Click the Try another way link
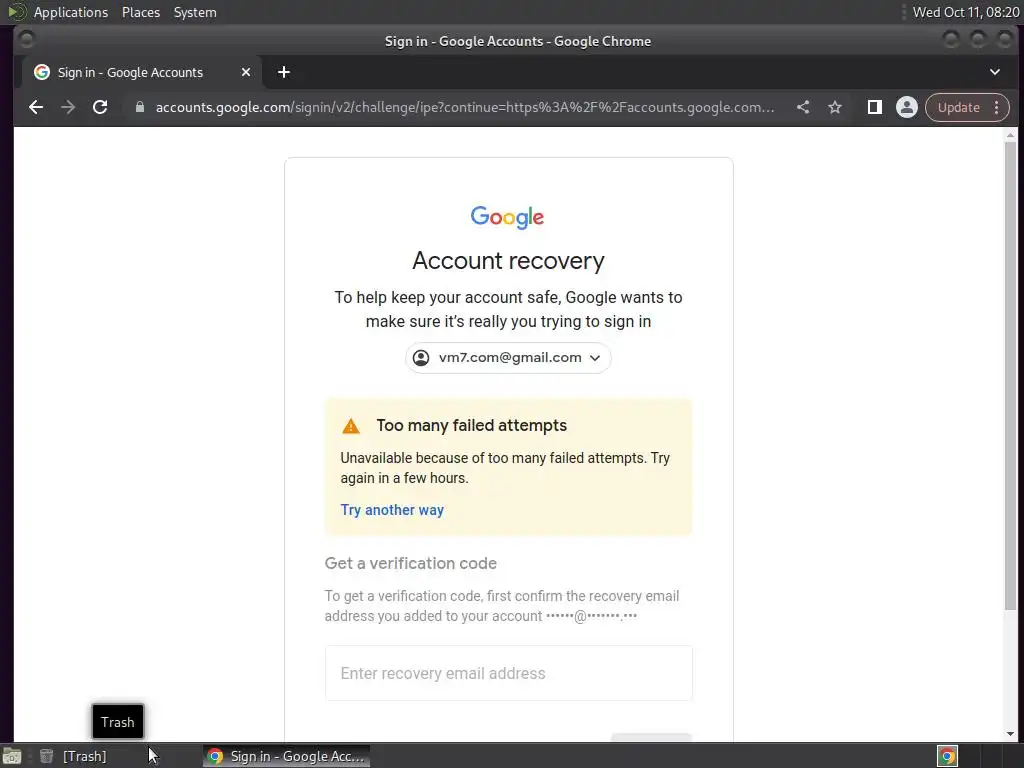The height and width of the screenshot is (768, 1024). [392, 510]
